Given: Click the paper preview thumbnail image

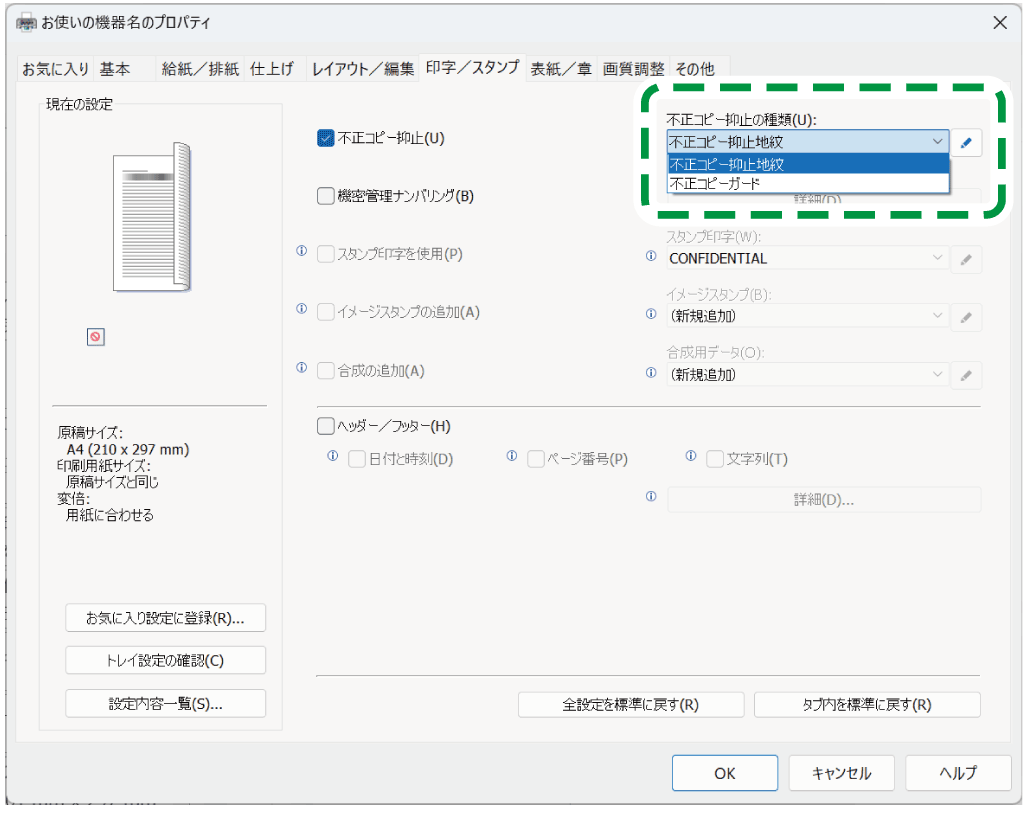Looking at the screenshot, I should click(151, 218).
